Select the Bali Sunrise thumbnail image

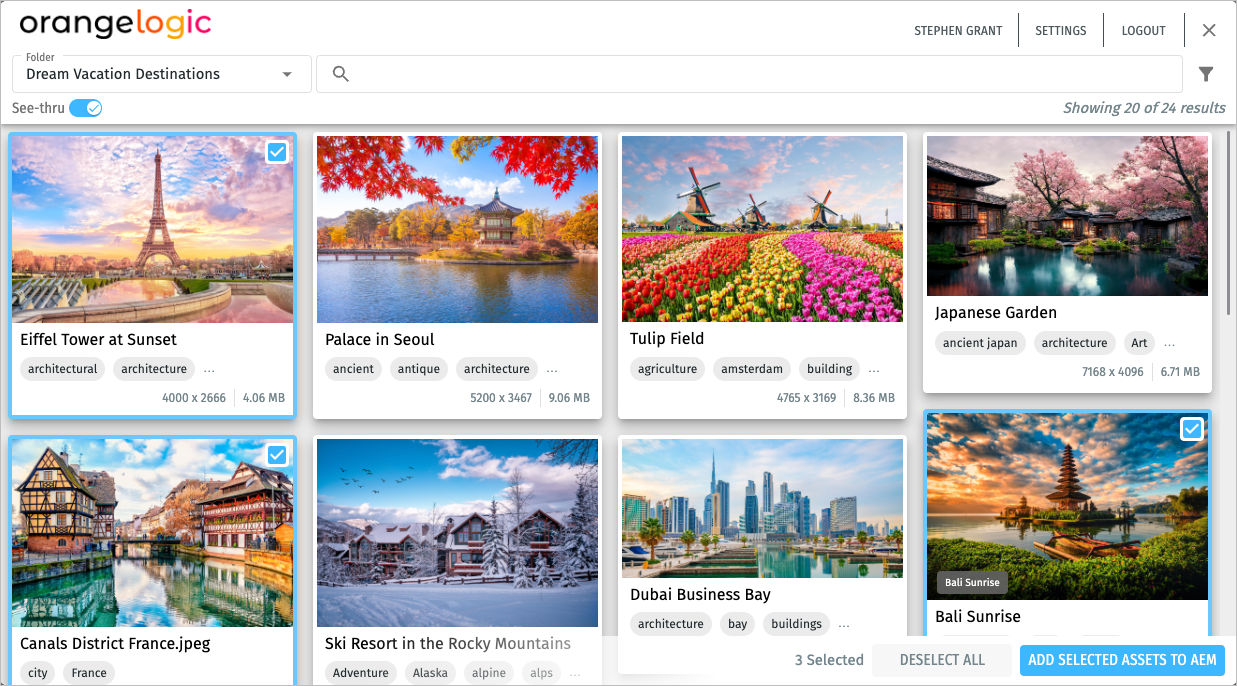pos(1067,506)
